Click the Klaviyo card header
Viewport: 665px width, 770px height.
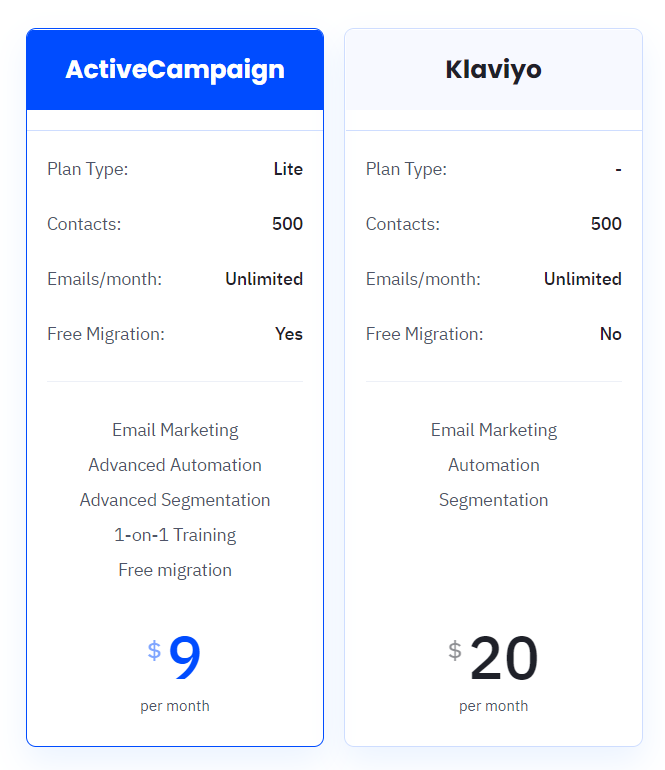coord(493,69)
